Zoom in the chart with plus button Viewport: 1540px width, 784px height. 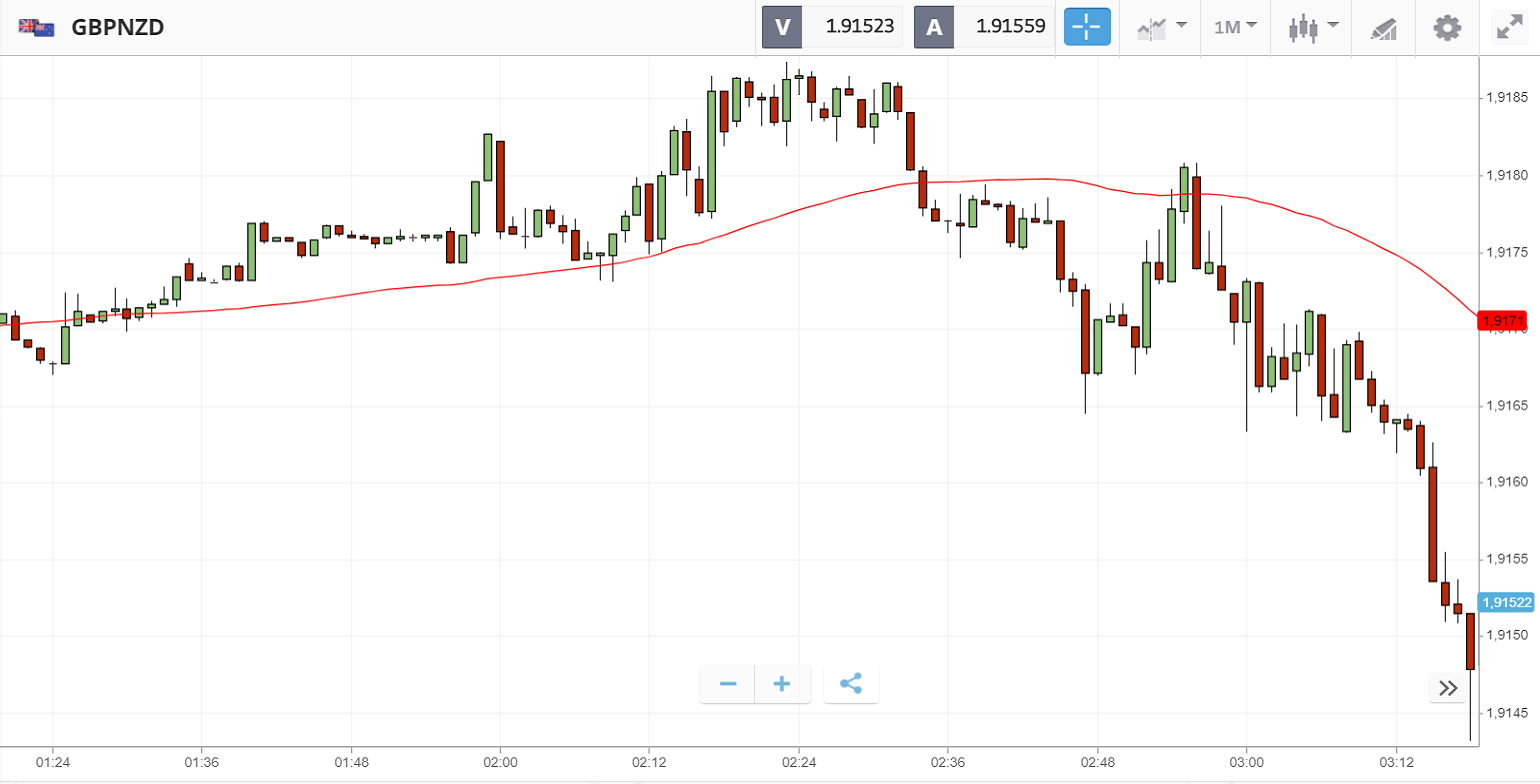tap(782, 684)
